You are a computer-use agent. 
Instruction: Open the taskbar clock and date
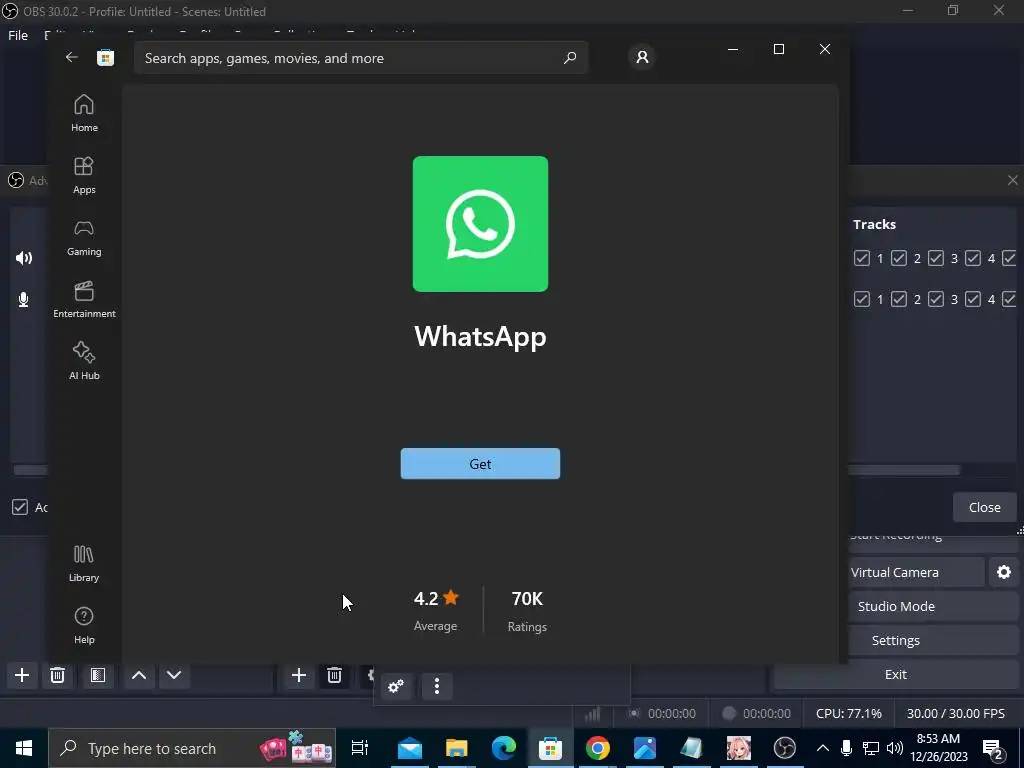(939, 748)
